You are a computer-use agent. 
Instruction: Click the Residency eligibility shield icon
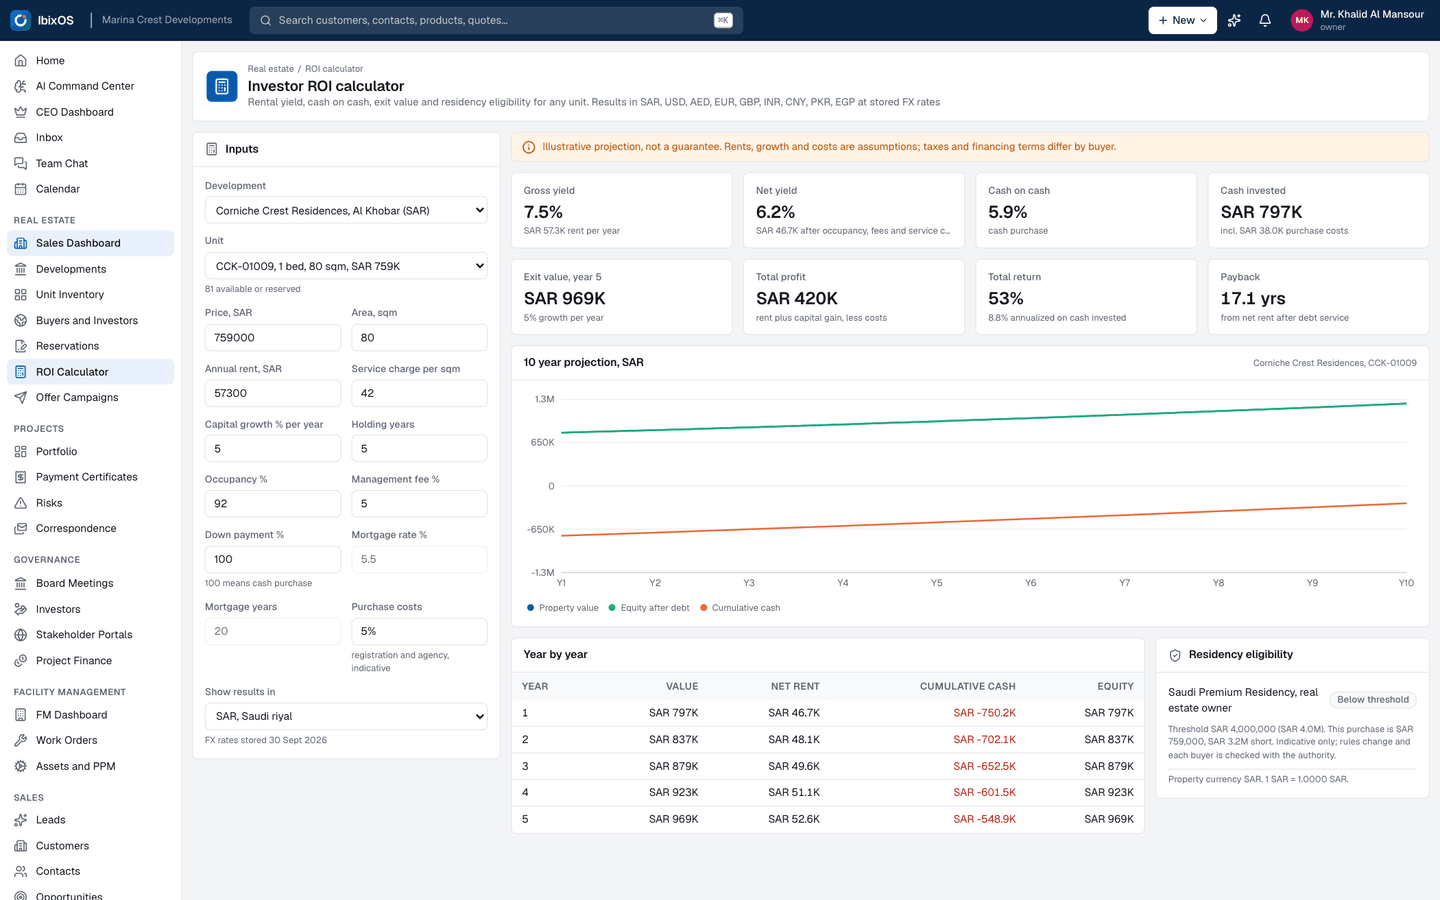coord(1175,655)
